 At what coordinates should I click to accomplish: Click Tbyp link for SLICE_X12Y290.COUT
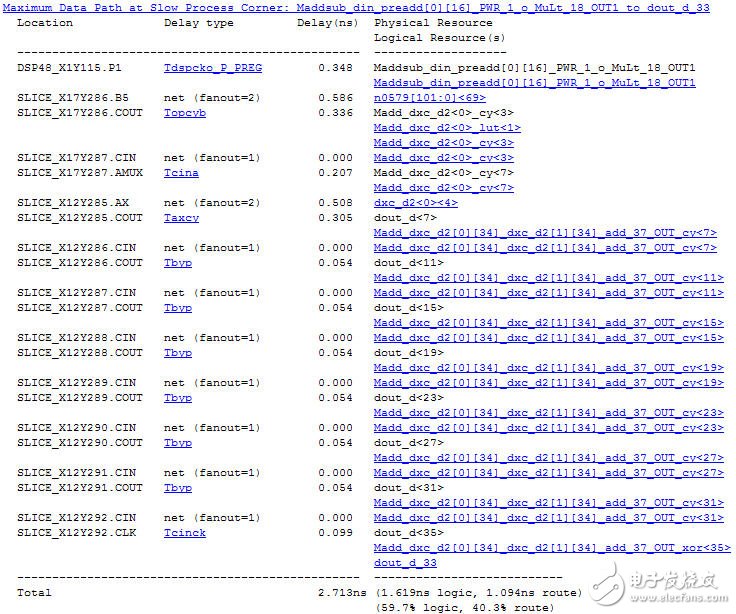click(178, 443)
